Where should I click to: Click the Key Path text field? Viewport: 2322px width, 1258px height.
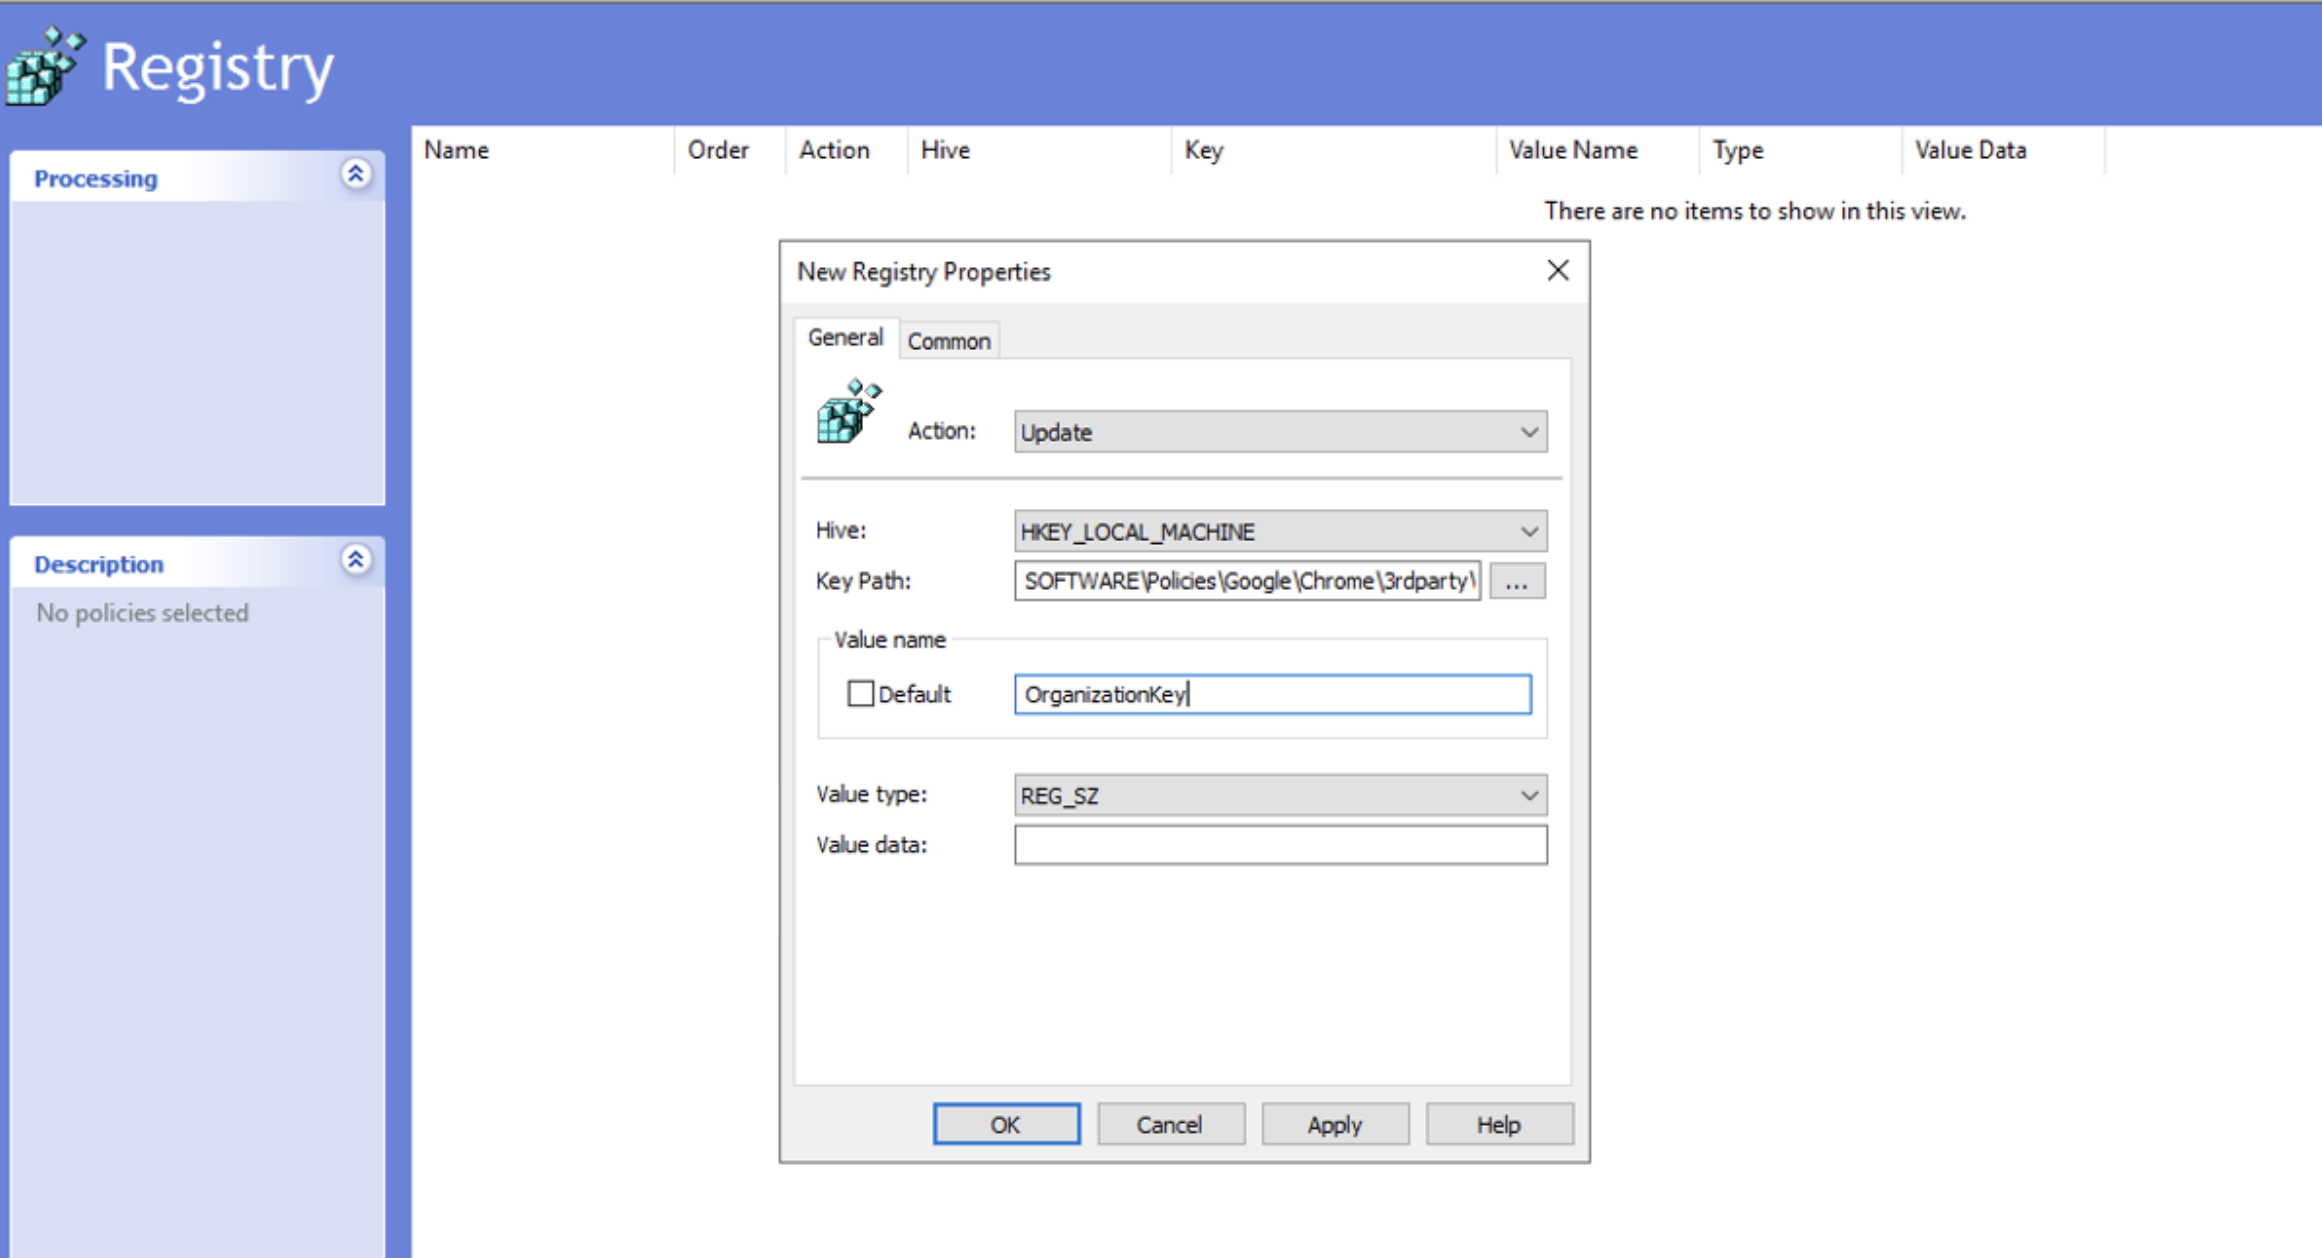pyautogui.click(x=1246, y=581)
